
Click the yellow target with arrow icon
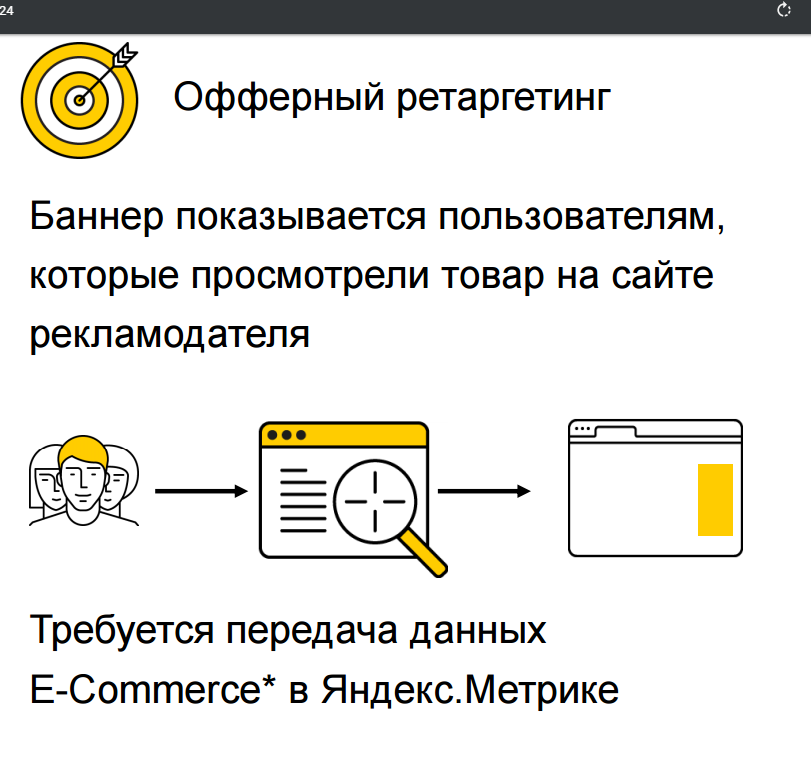(x=80, y=100)
